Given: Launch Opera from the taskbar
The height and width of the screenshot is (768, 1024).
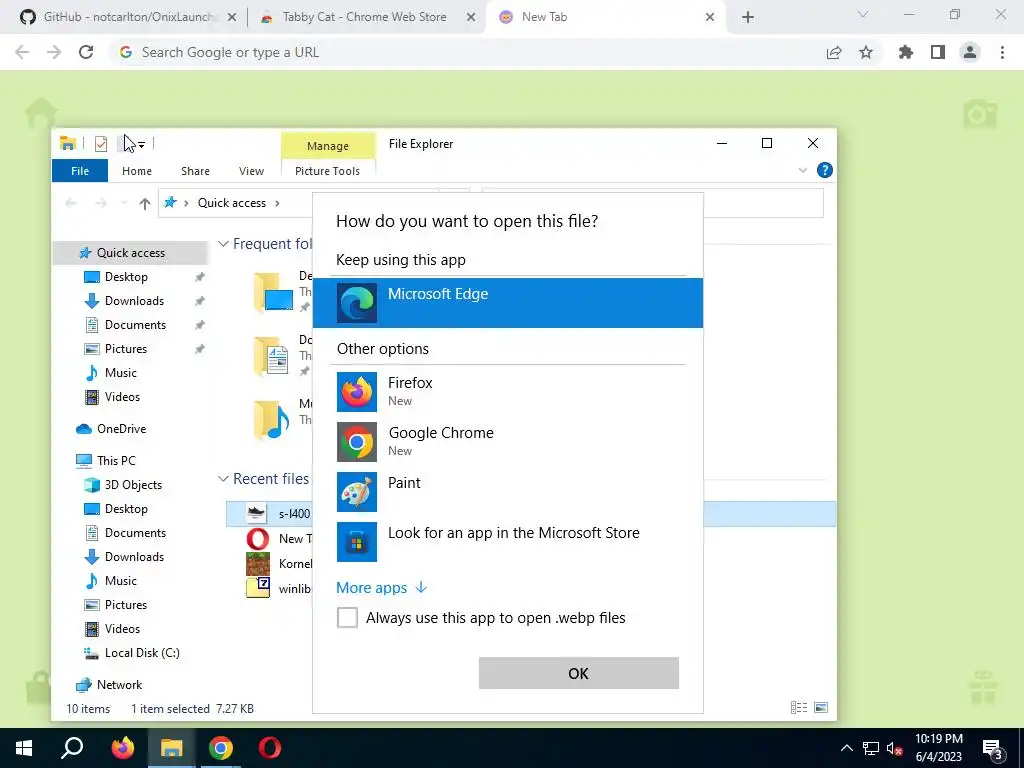Looking at the screenshot, I should click(270, 748).
